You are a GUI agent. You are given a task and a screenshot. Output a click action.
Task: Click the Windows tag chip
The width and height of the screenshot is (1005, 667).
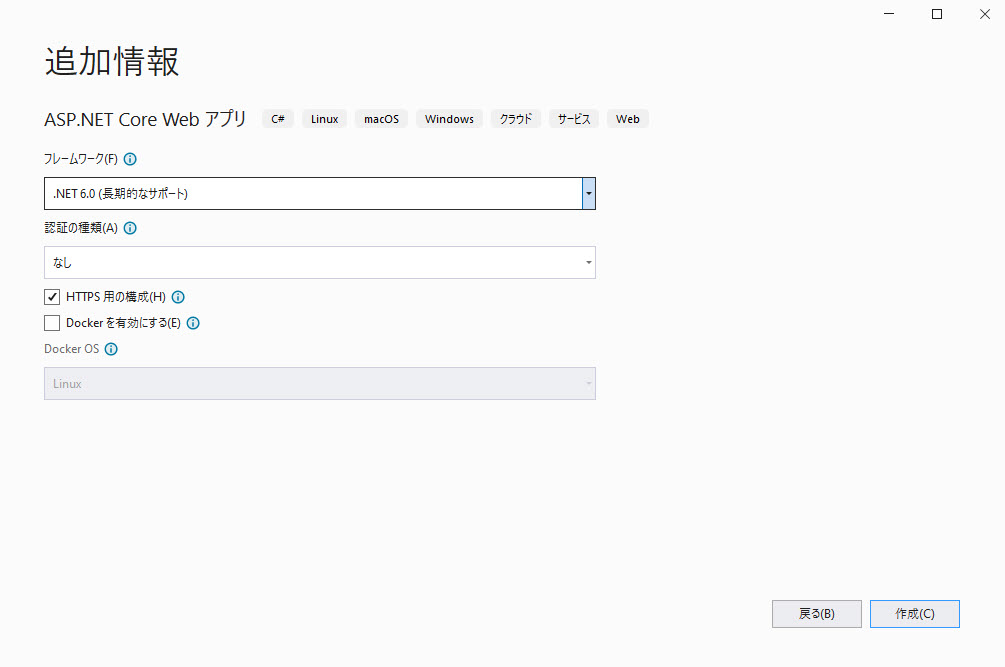click(449, 119)
